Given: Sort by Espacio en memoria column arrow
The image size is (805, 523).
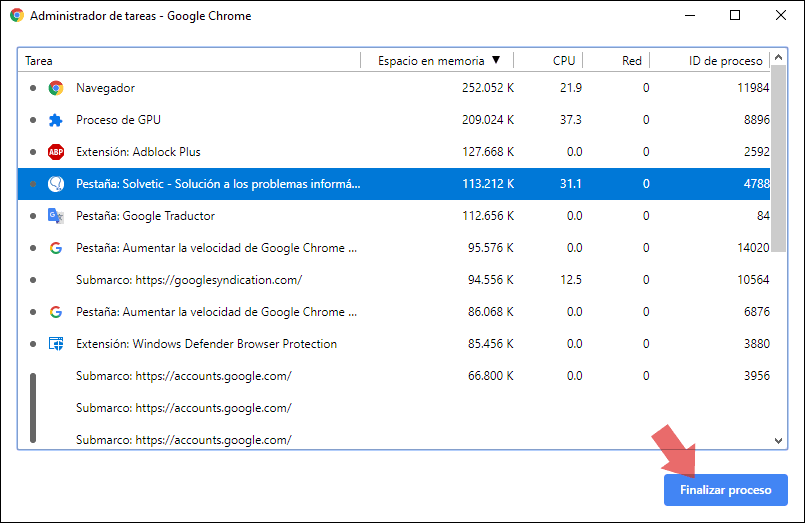Looking at the screenshot, I should coord(496,60).
